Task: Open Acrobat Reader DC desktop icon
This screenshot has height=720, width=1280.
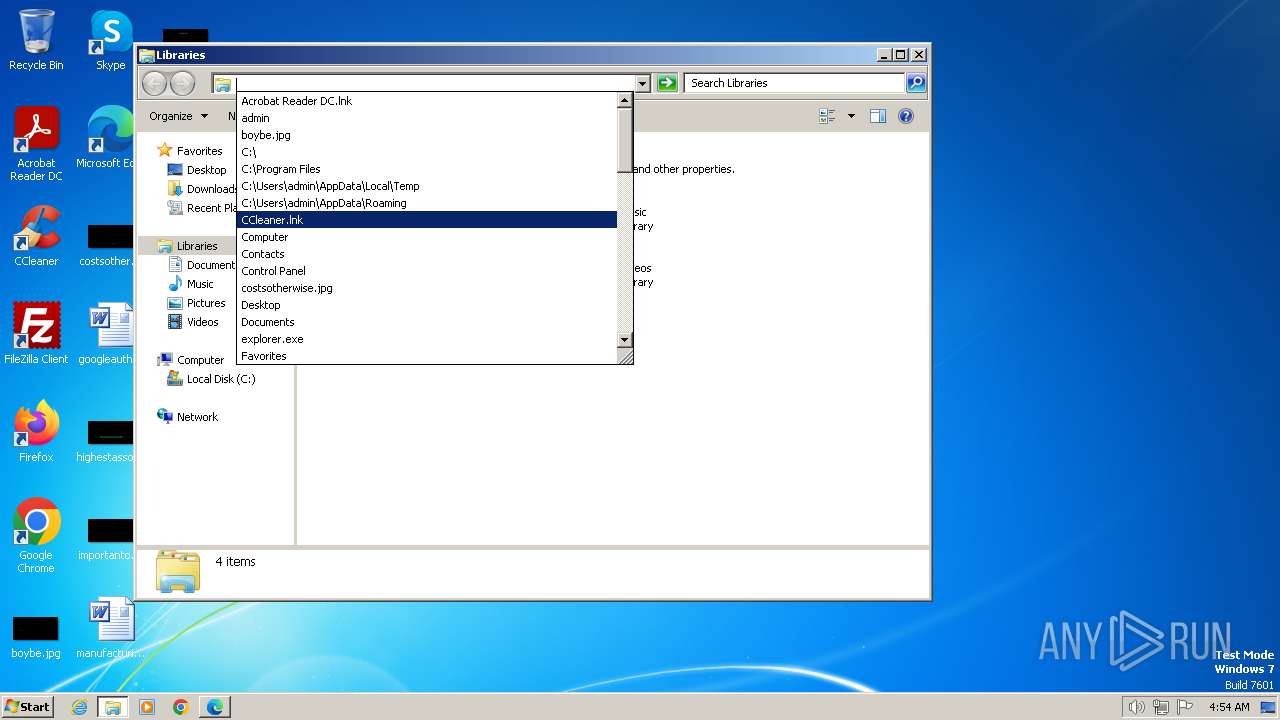Action: coord(36,144)
